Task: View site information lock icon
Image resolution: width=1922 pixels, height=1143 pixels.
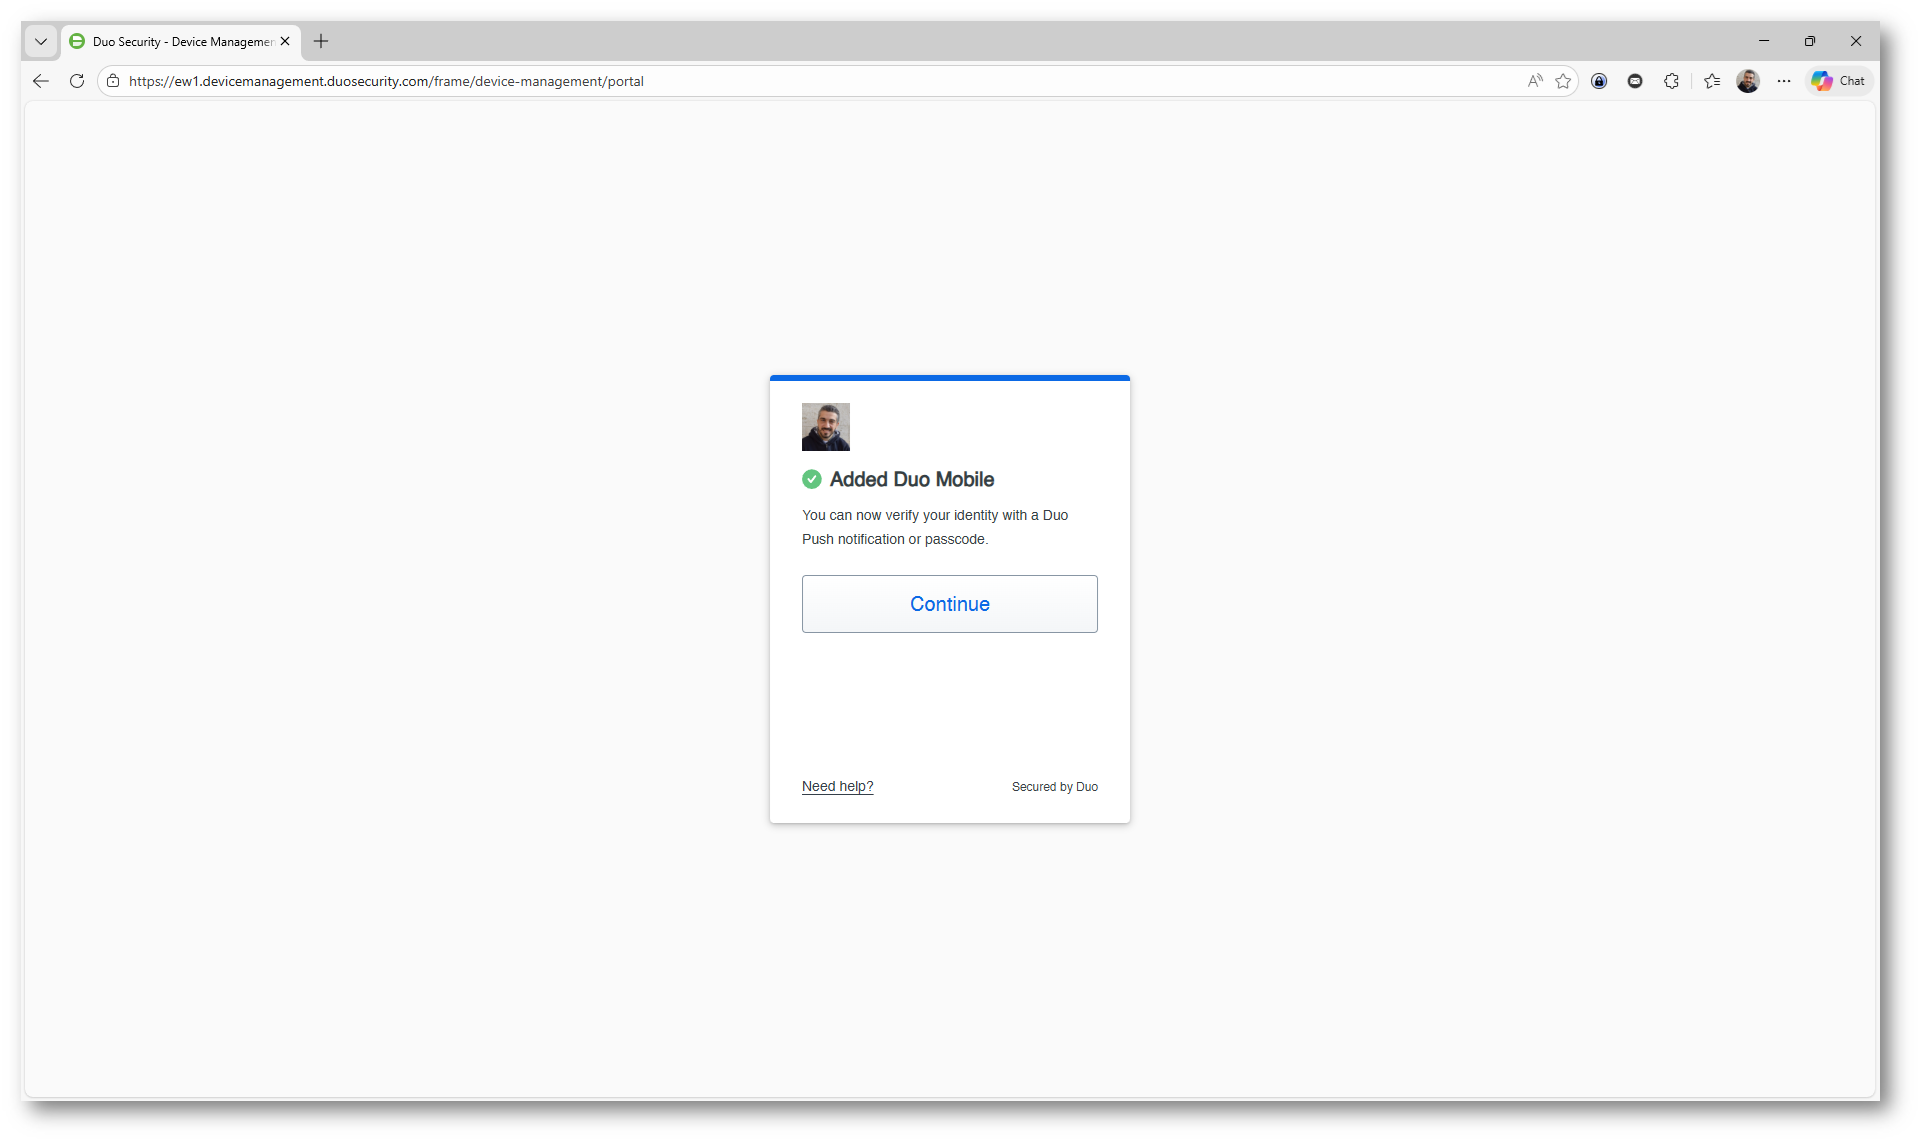Action: click(113, 81)
